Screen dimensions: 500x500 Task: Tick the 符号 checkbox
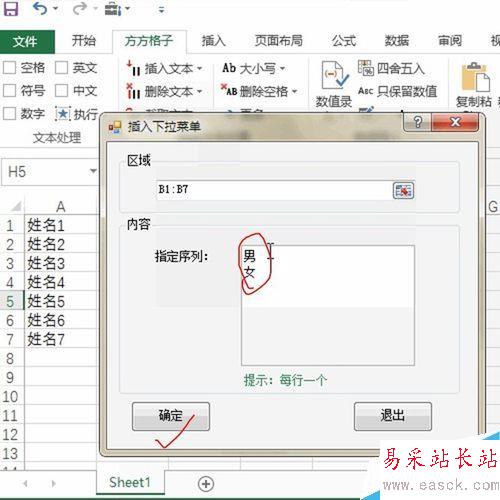pyautogui.click(x=9, y=90)
